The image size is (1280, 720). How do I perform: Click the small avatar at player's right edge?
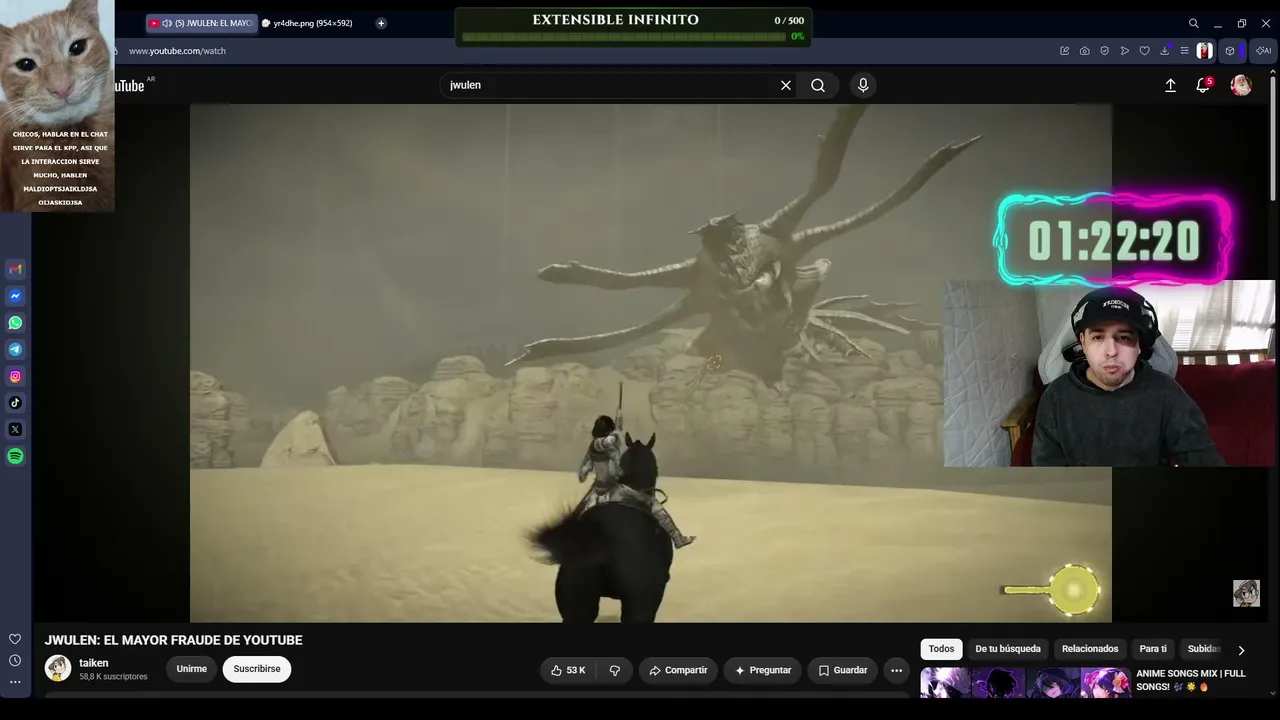(1246, 593)
